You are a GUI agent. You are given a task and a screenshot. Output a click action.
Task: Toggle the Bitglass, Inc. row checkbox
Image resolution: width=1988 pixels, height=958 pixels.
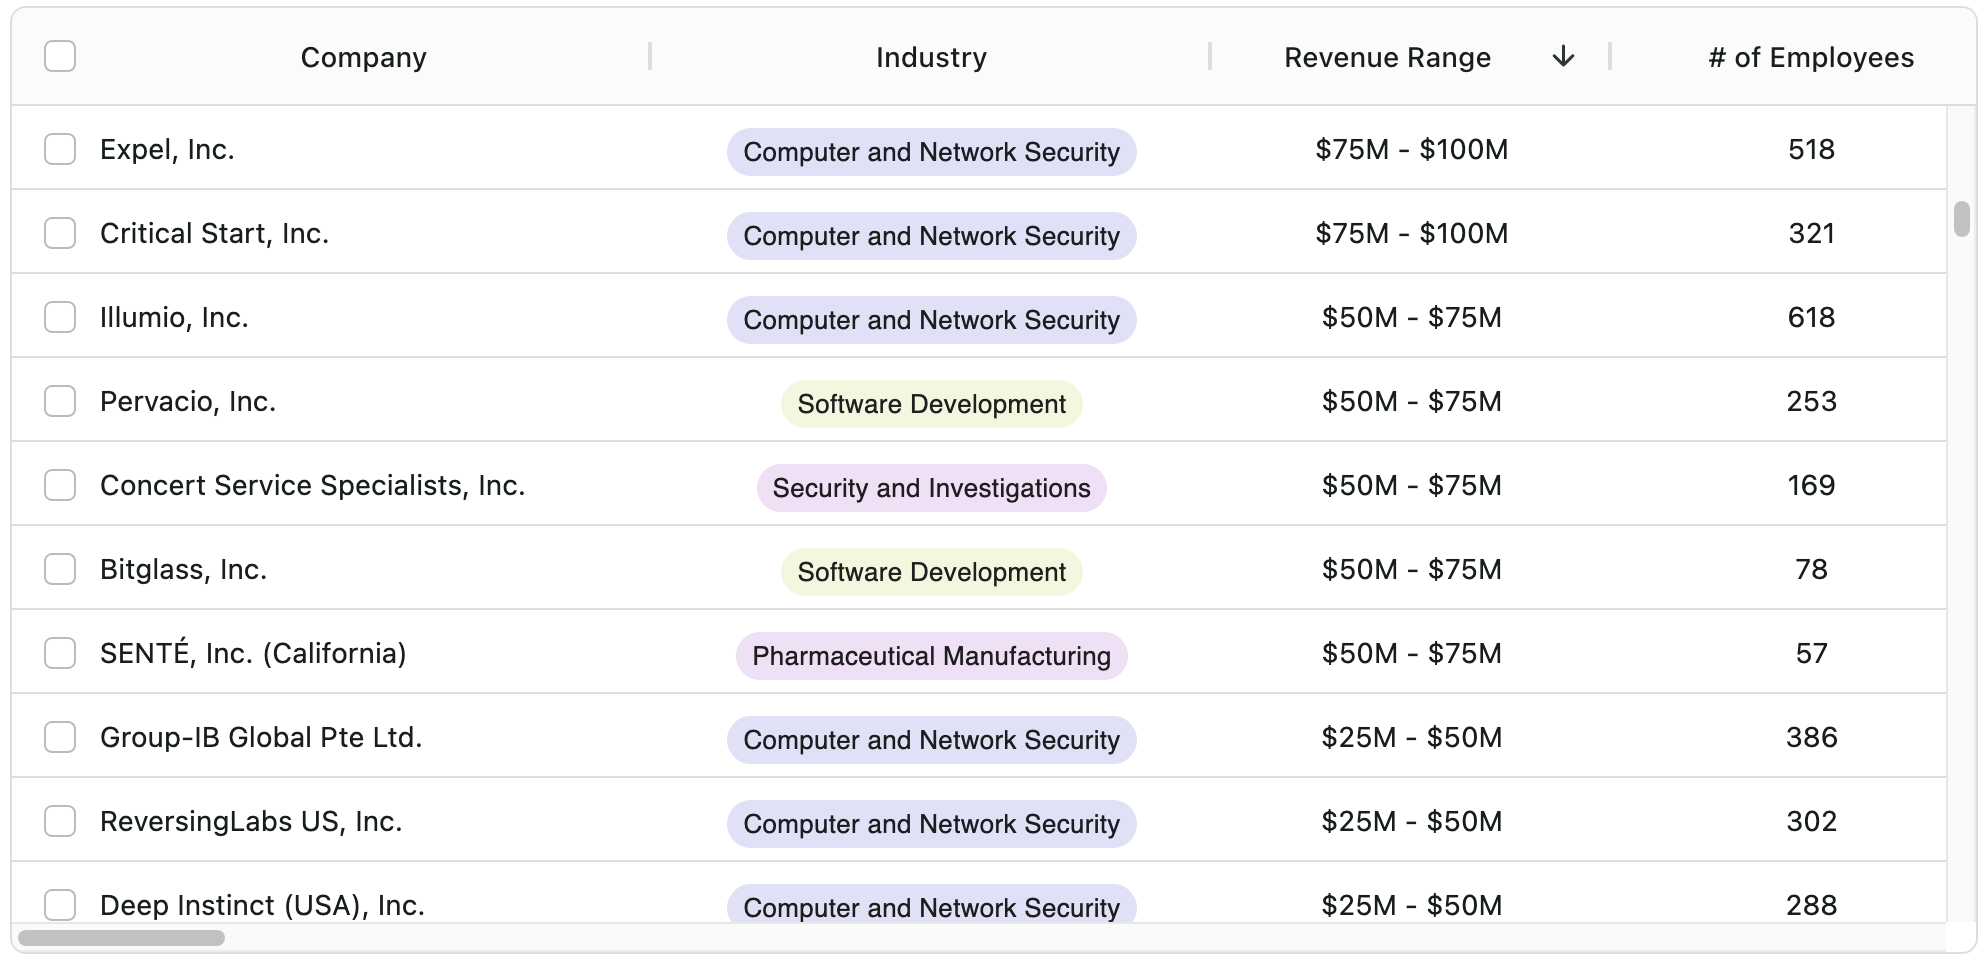click(x=60, y=569)
